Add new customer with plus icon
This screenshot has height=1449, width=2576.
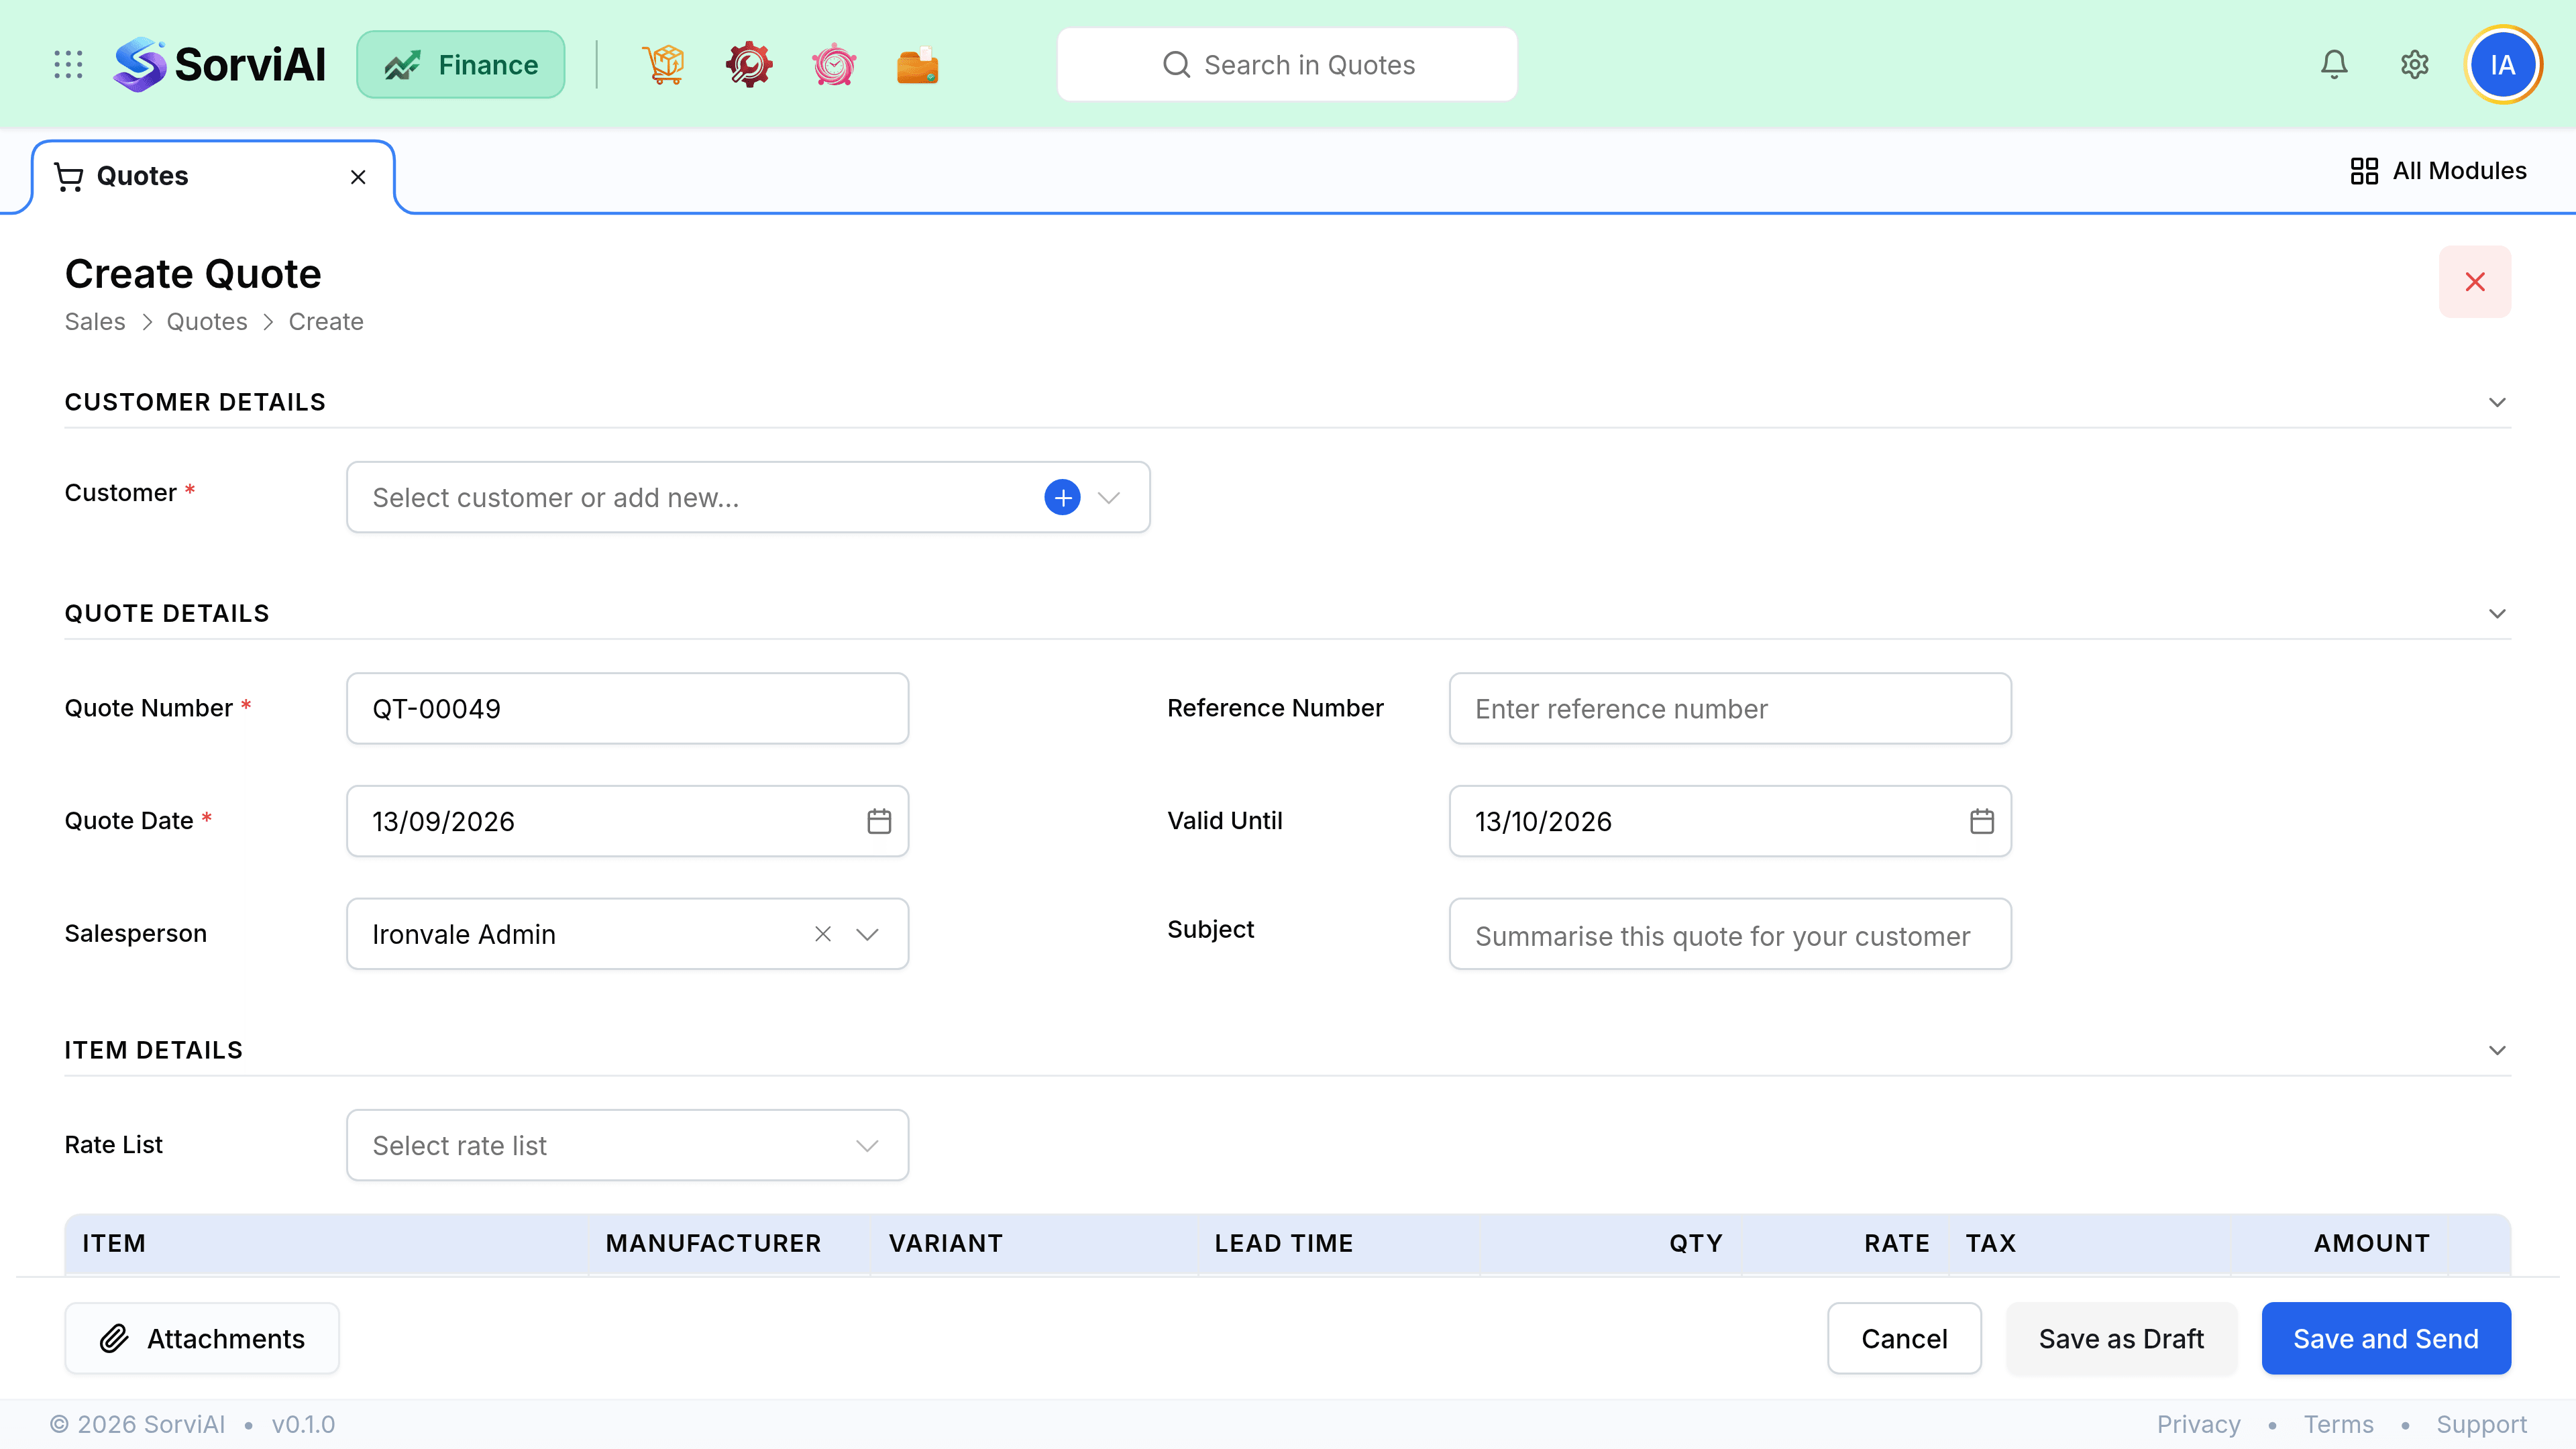(x=1062, y=497)
